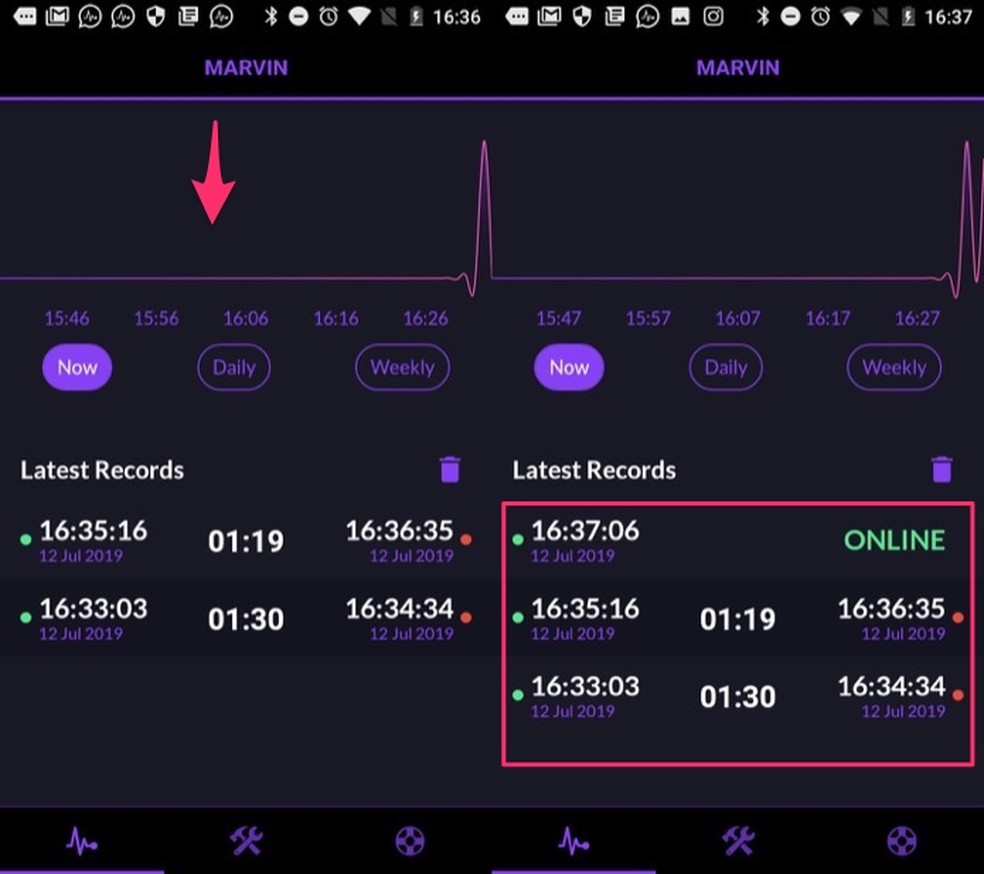Tap MARVIN title in right screen

[738, 68]
